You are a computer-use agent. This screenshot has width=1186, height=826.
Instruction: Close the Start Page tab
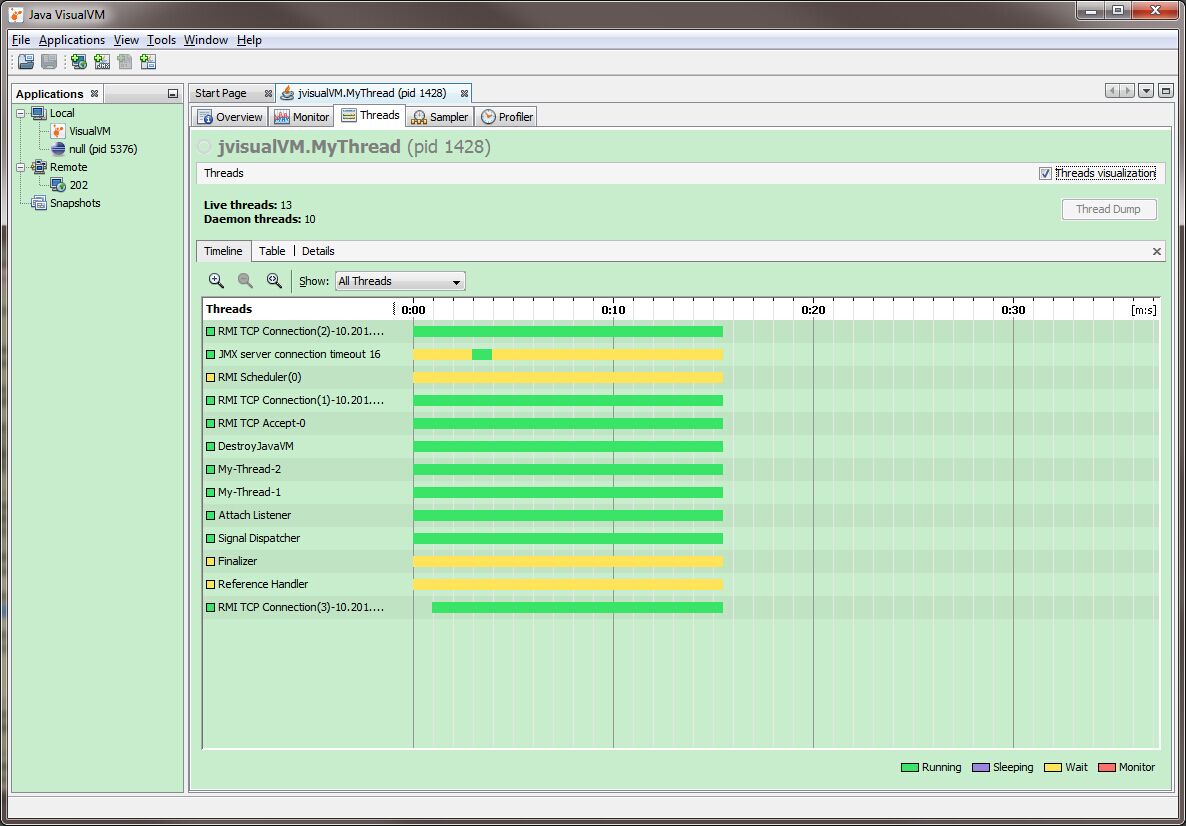(x=268, y=94)
